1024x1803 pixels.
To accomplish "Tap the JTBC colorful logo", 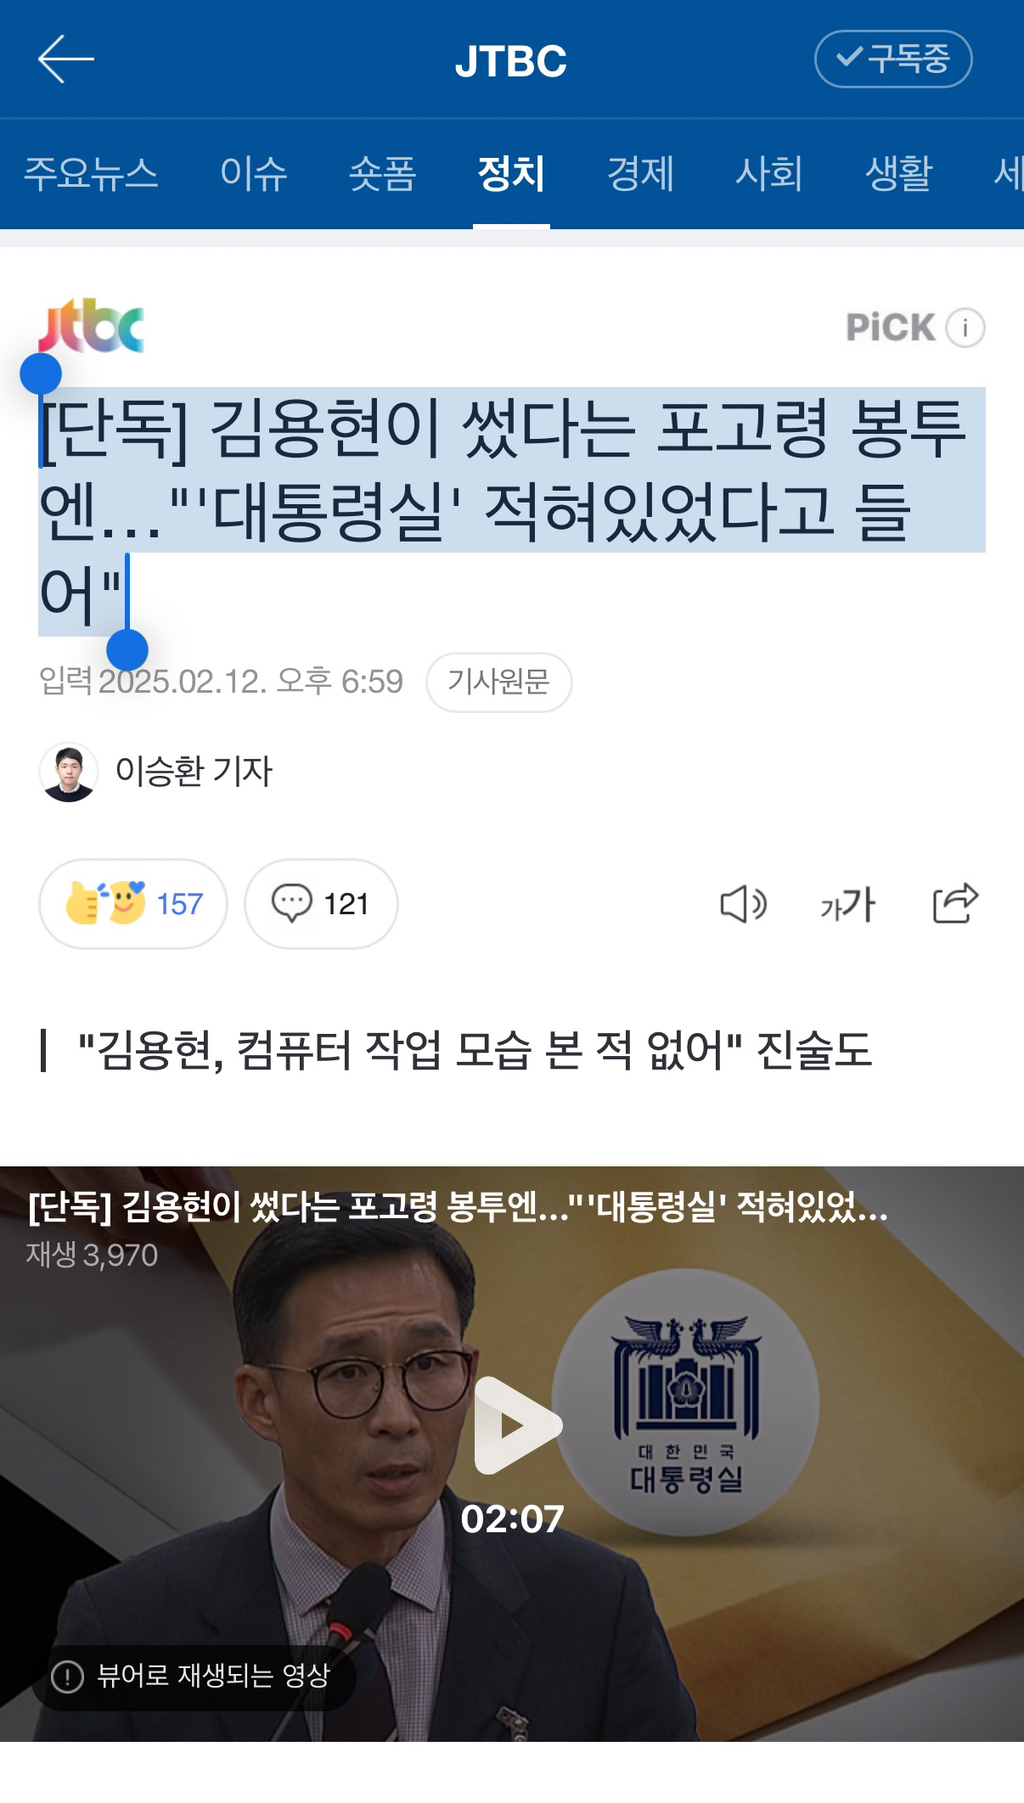I will tap(92, 326).
